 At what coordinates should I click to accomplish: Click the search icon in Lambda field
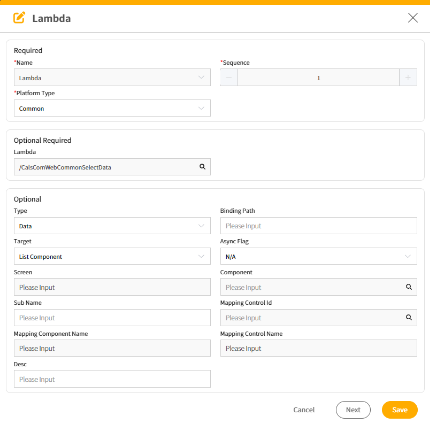pyautogui.click(x=202, y=167)
